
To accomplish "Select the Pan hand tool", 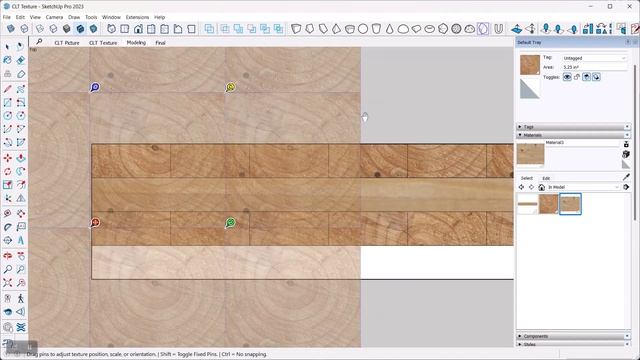I will [20, 256].
